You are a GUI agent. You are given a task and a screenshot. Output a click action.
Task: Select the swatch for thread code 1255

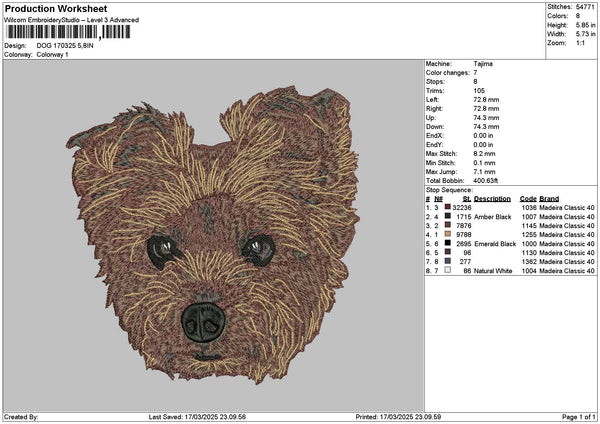[447, 234]
